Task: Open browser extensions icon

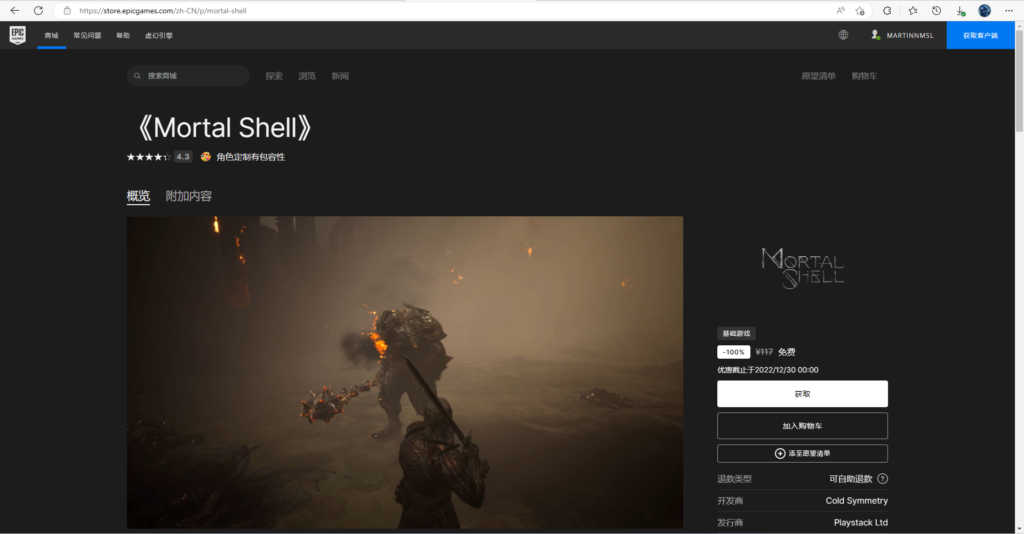Action: [887, 10]
